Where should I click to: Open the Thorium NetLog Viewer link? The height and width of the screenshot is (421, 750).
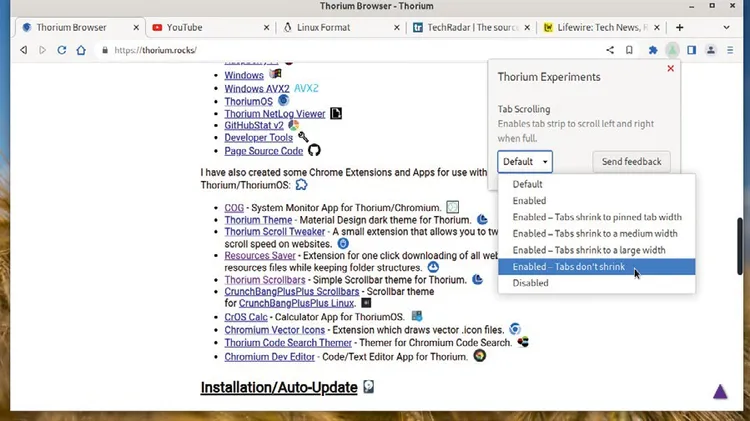(x=275, y=114)
